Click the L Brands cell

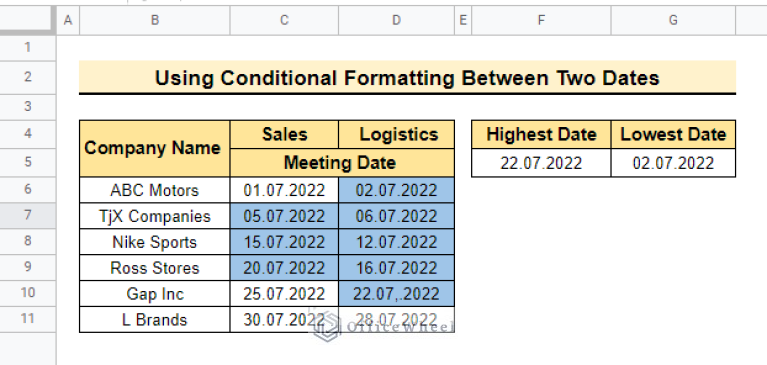(x=155, y=319)
